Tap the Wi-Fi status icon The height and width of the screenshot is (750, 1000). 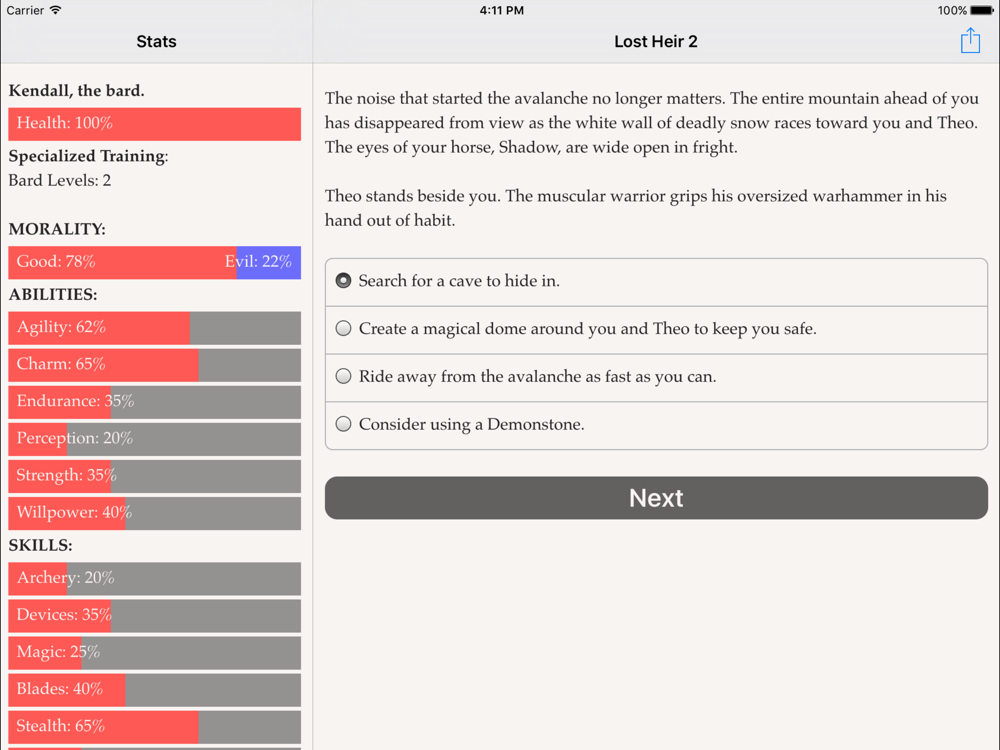tap(55, 10)
